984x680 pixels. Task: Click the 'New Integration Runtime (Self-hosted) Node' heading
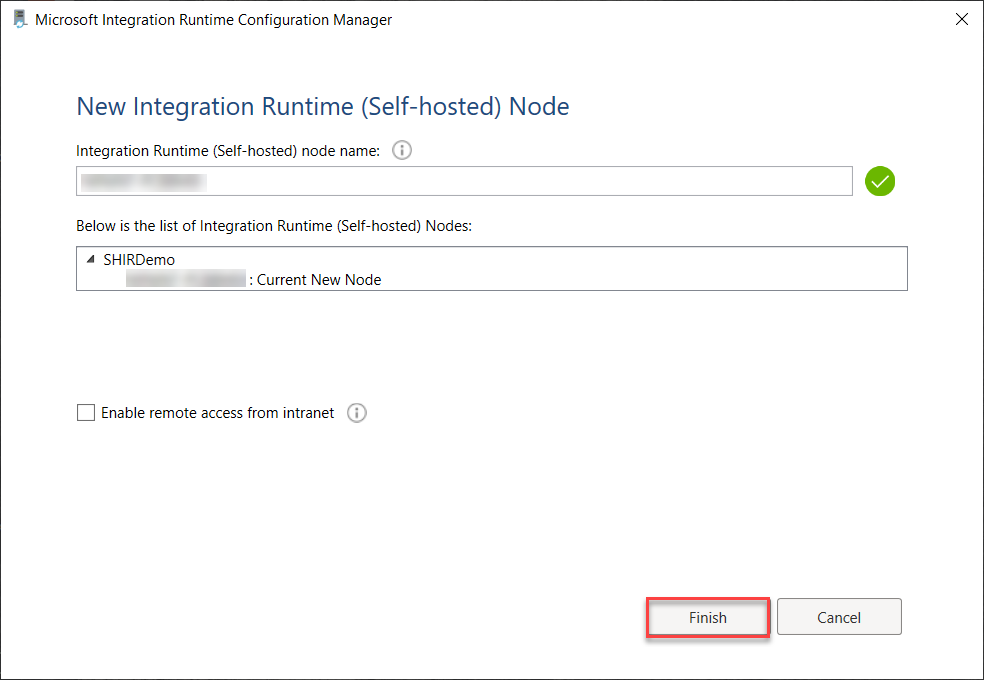click(323, 107)
